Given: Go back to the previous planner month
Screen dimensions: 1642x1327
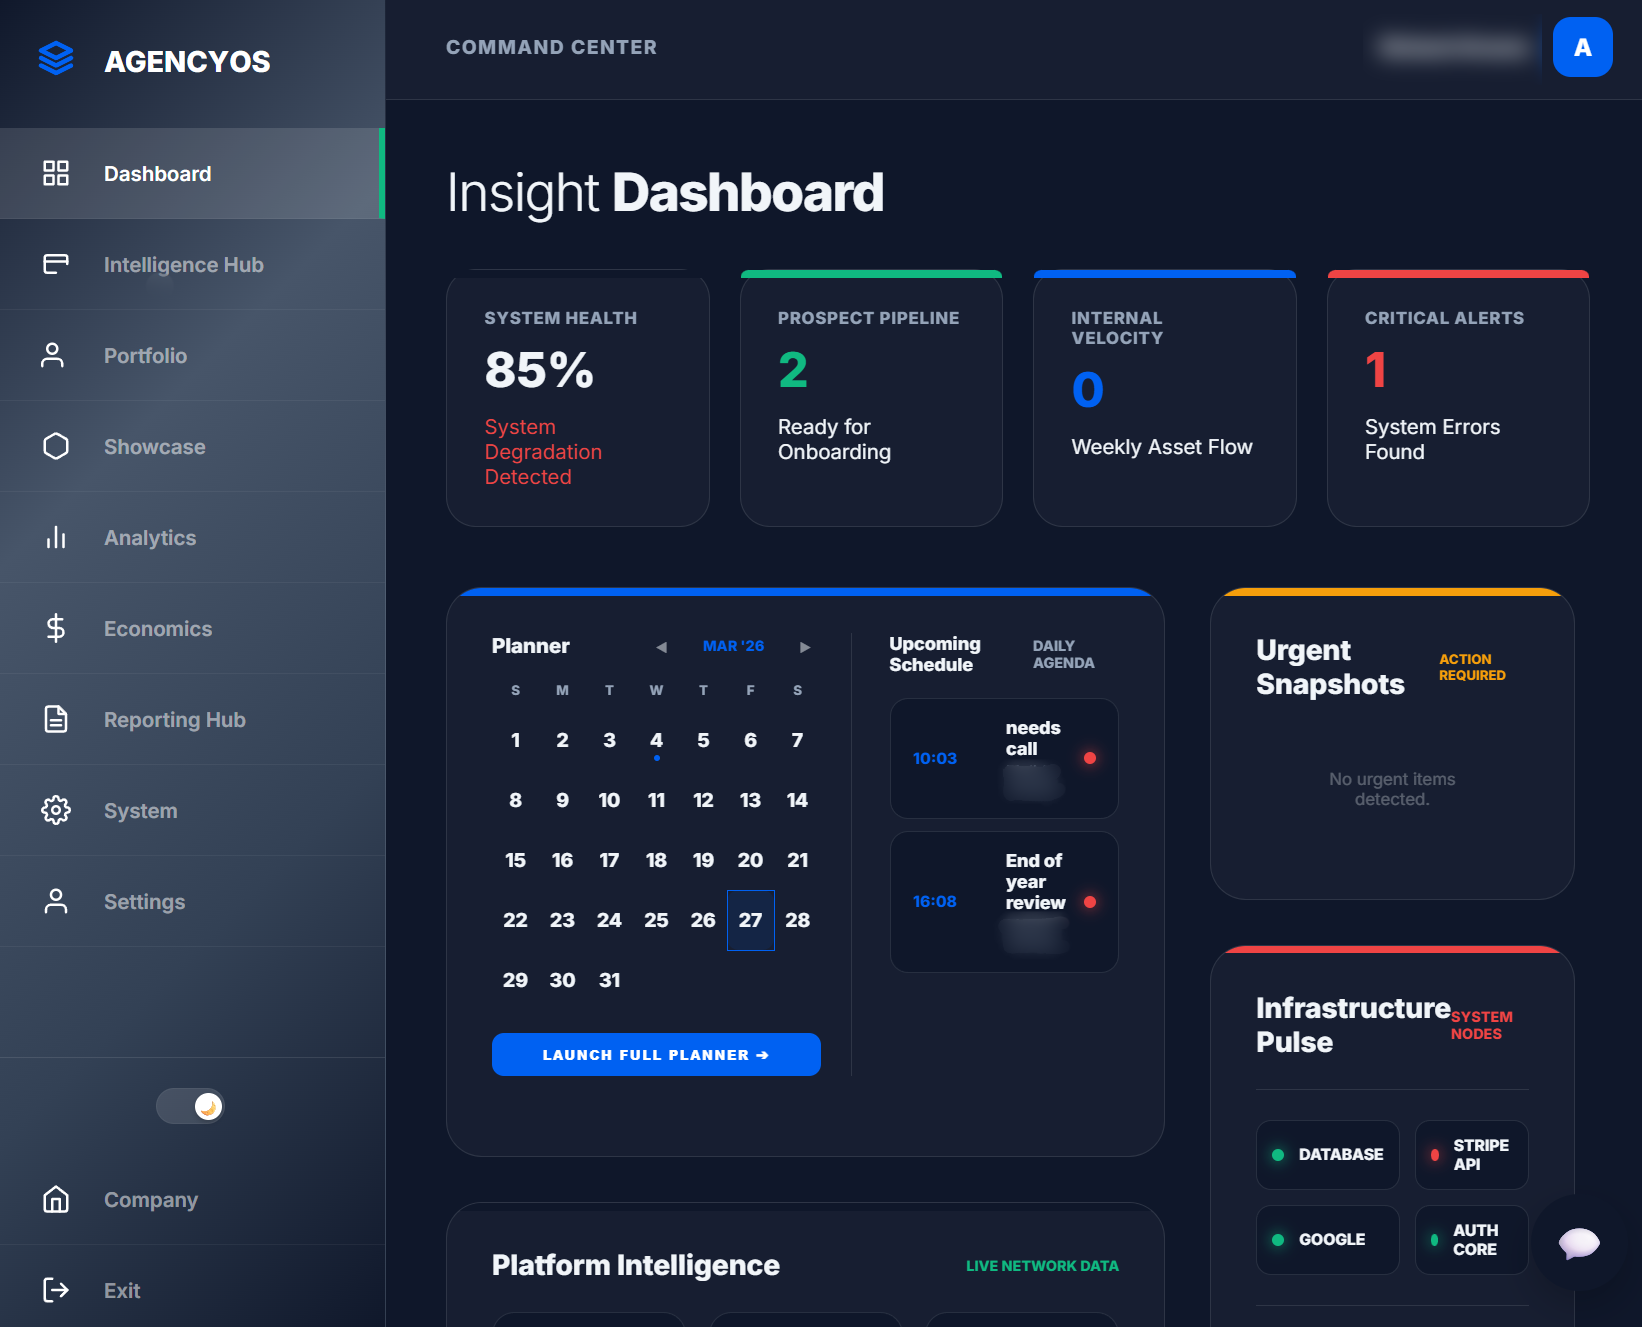Looking at the screenshot, I should tap(661, 646).
